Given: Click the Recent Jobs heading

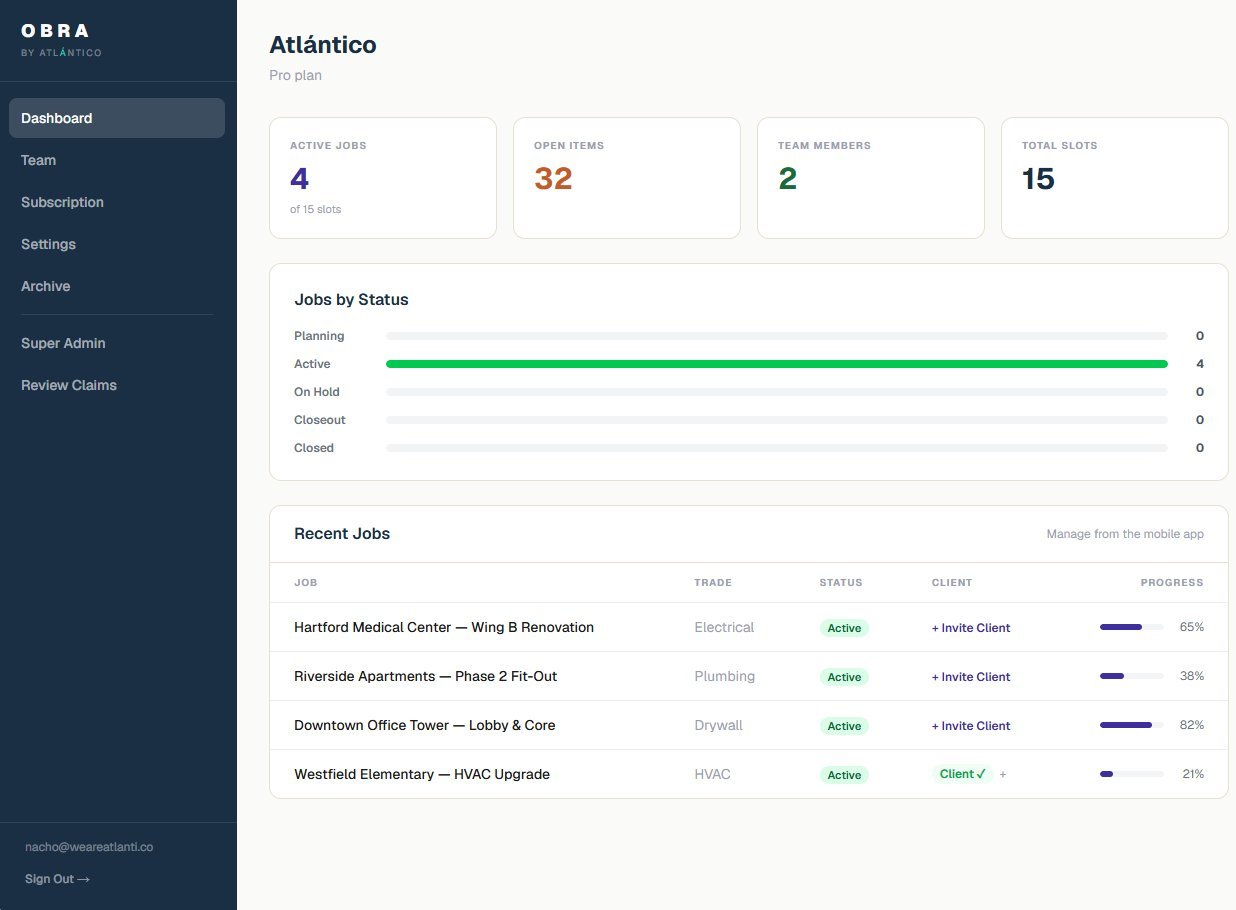Looking at the screenshot, I should click(342, 533).
